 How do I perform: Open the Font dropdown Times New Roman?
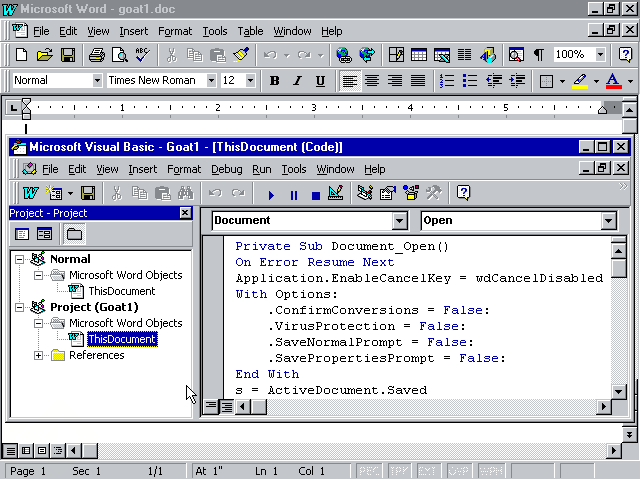[x=211, y=80]
